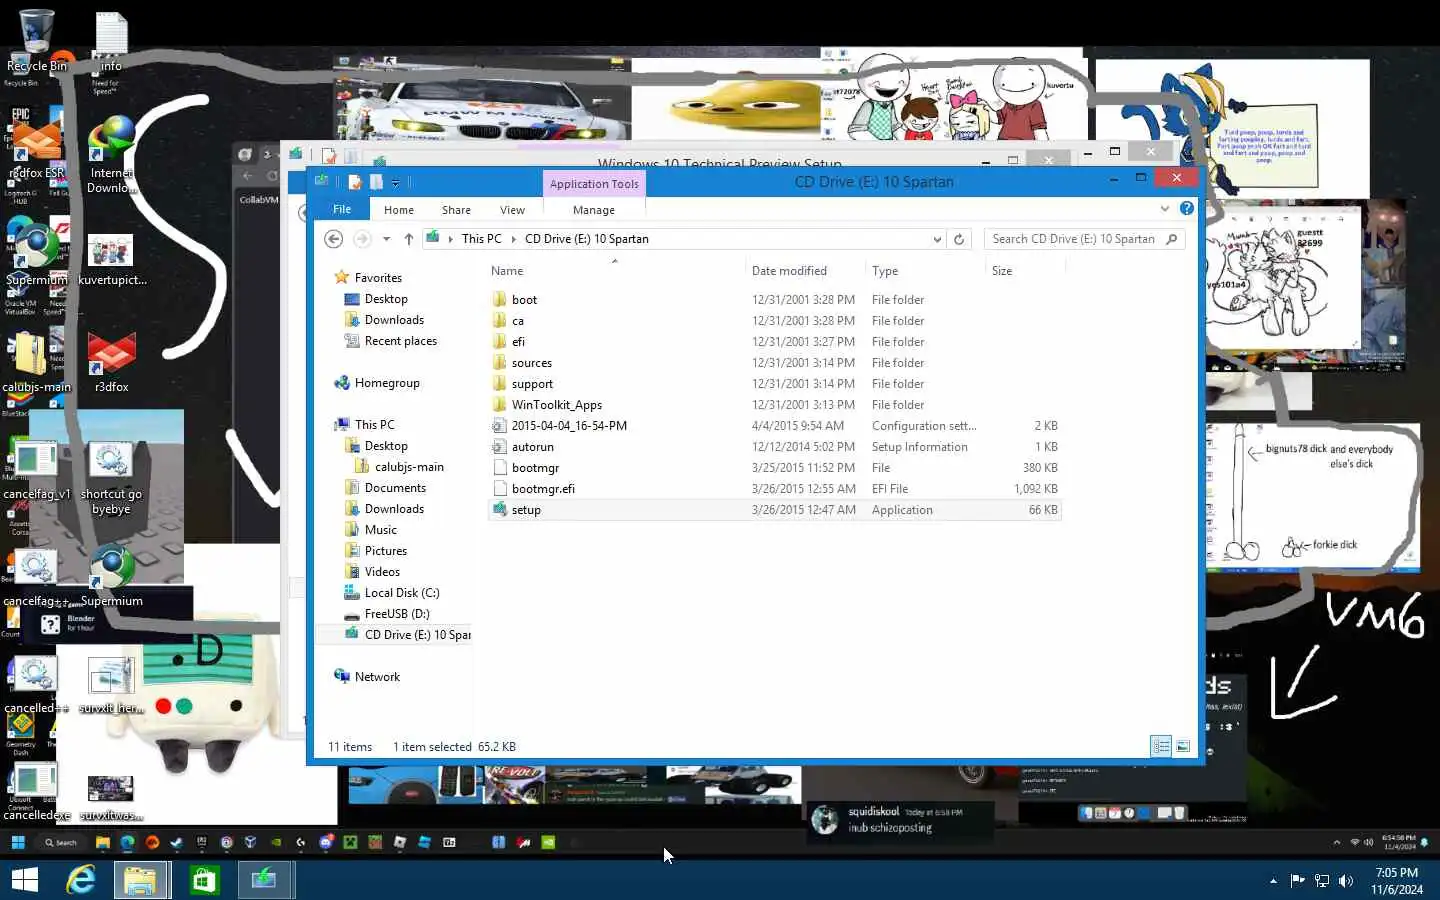Click the Forward arrow in Explorer

(362, 239)
